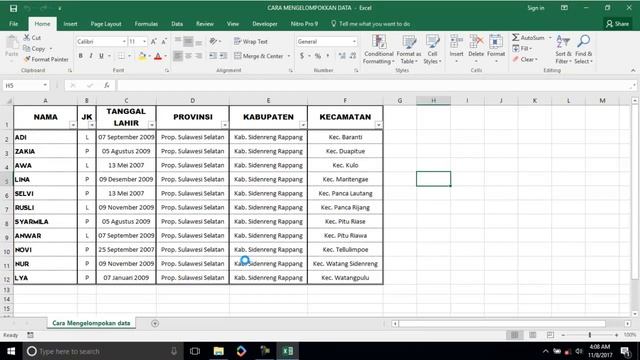Image resolution: width=640 pixels, height=360 pixels.
Task: Apply Percent Style format
Action: click(318, 56)
